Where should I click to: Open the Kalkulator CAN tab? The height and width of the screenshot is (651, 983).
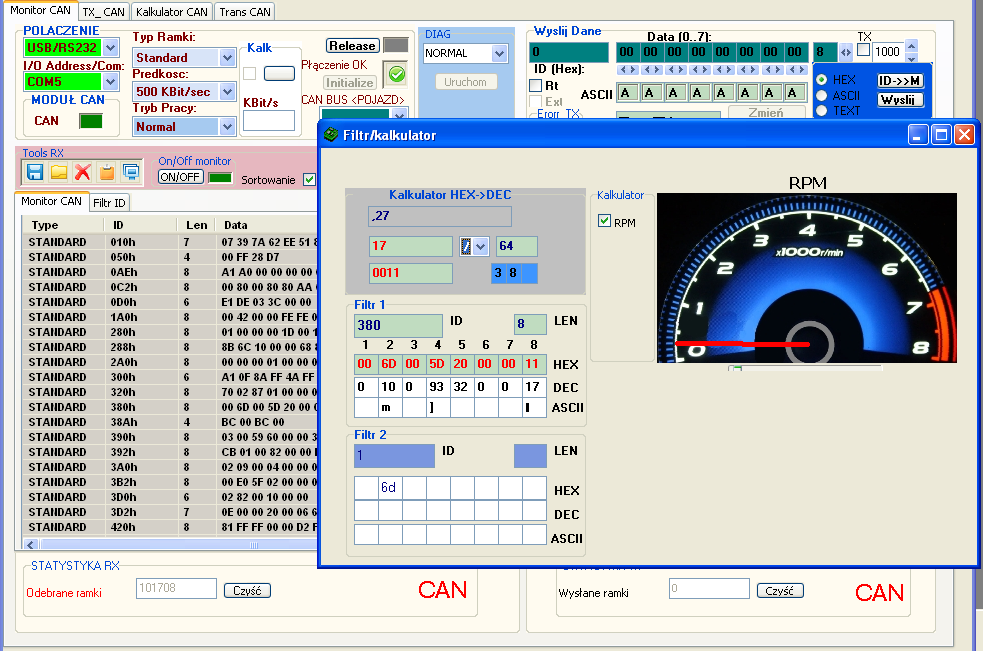172,12
